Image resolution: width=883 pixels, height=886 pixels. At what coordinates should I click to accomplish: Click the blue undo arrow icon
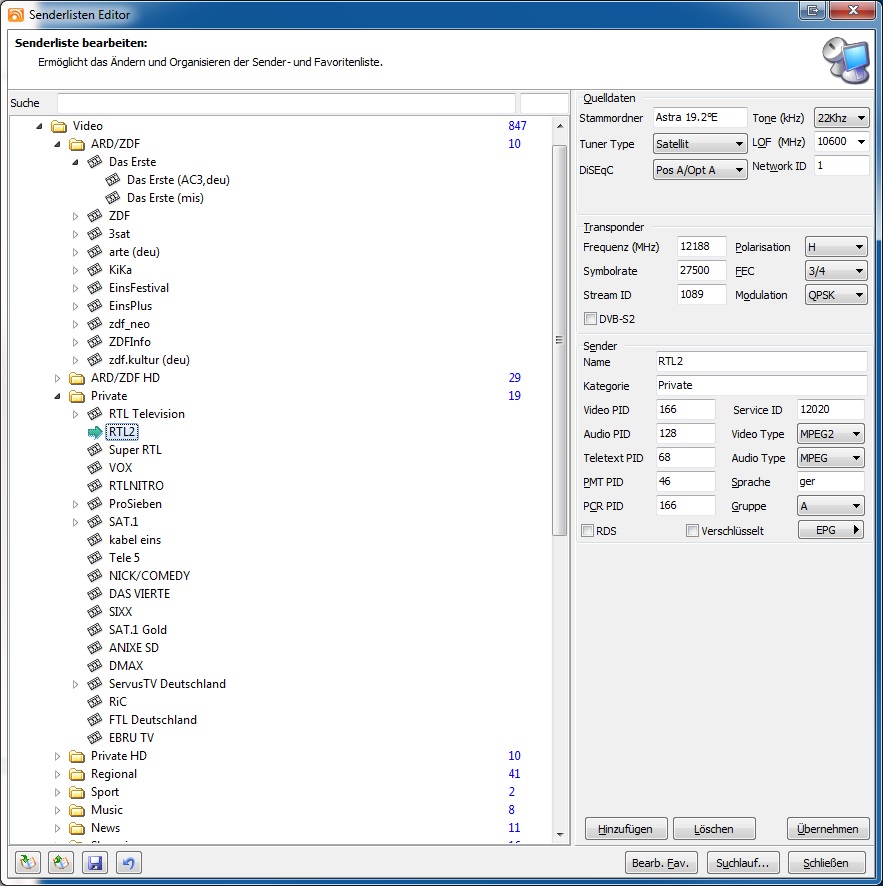point(129,862)
